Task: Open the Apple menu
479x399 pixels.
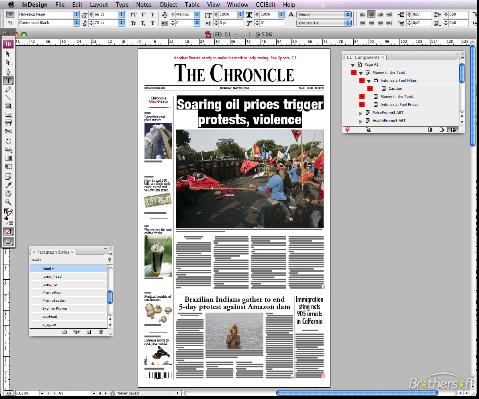Action: tap(11, 4)
